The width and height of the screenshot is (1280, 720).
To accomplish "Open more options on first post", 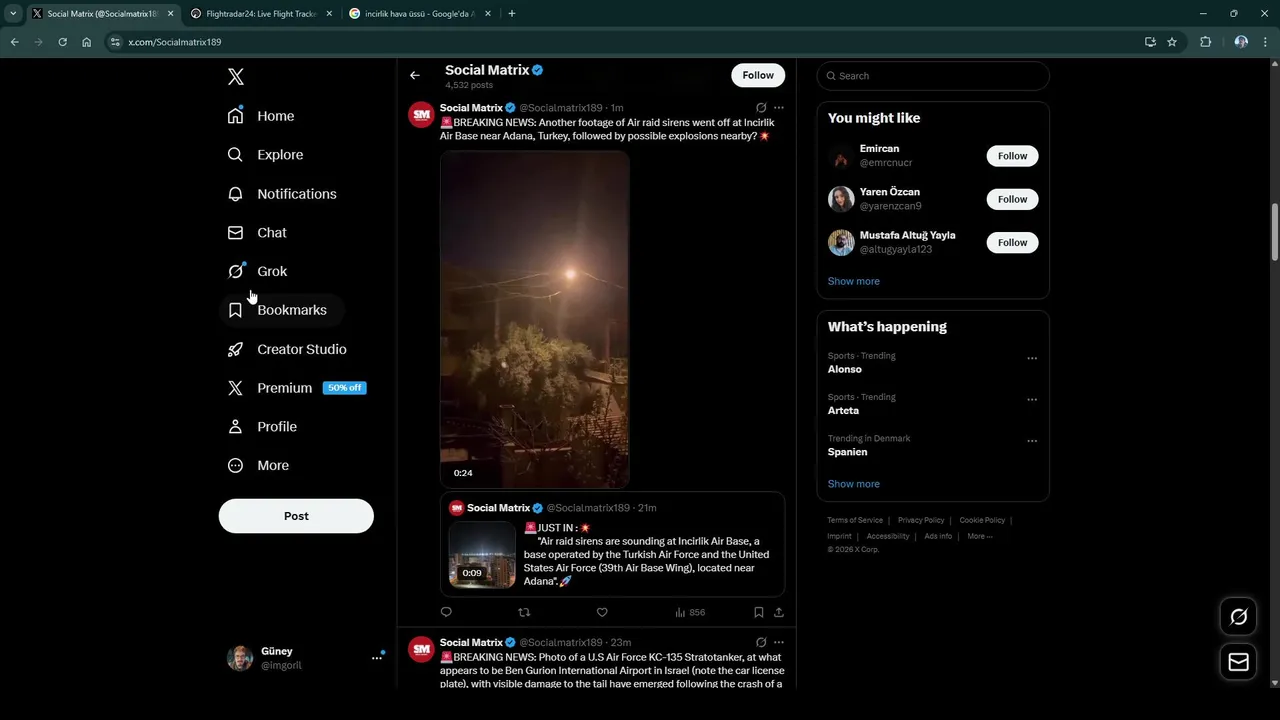I will [x=779, y=108].
